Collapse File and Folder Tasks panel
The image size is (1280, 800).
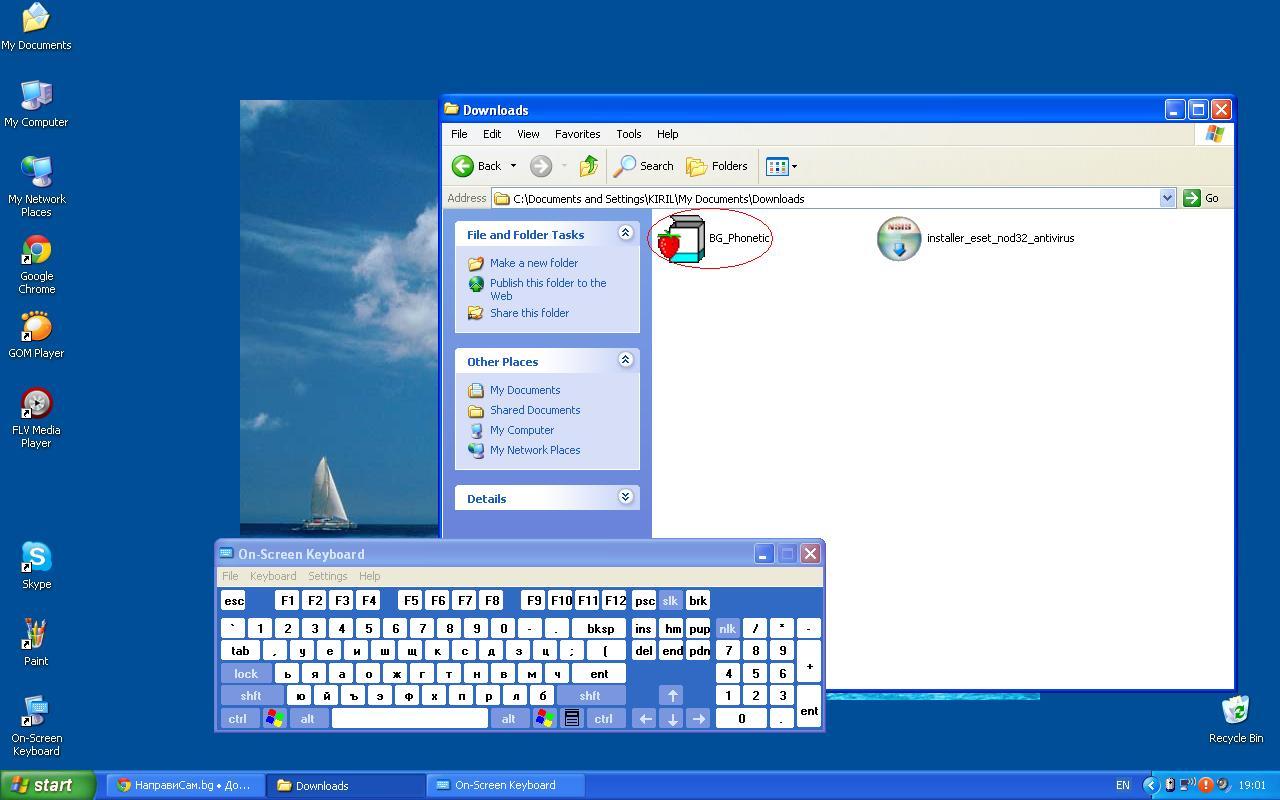click(x=625, y=233)
